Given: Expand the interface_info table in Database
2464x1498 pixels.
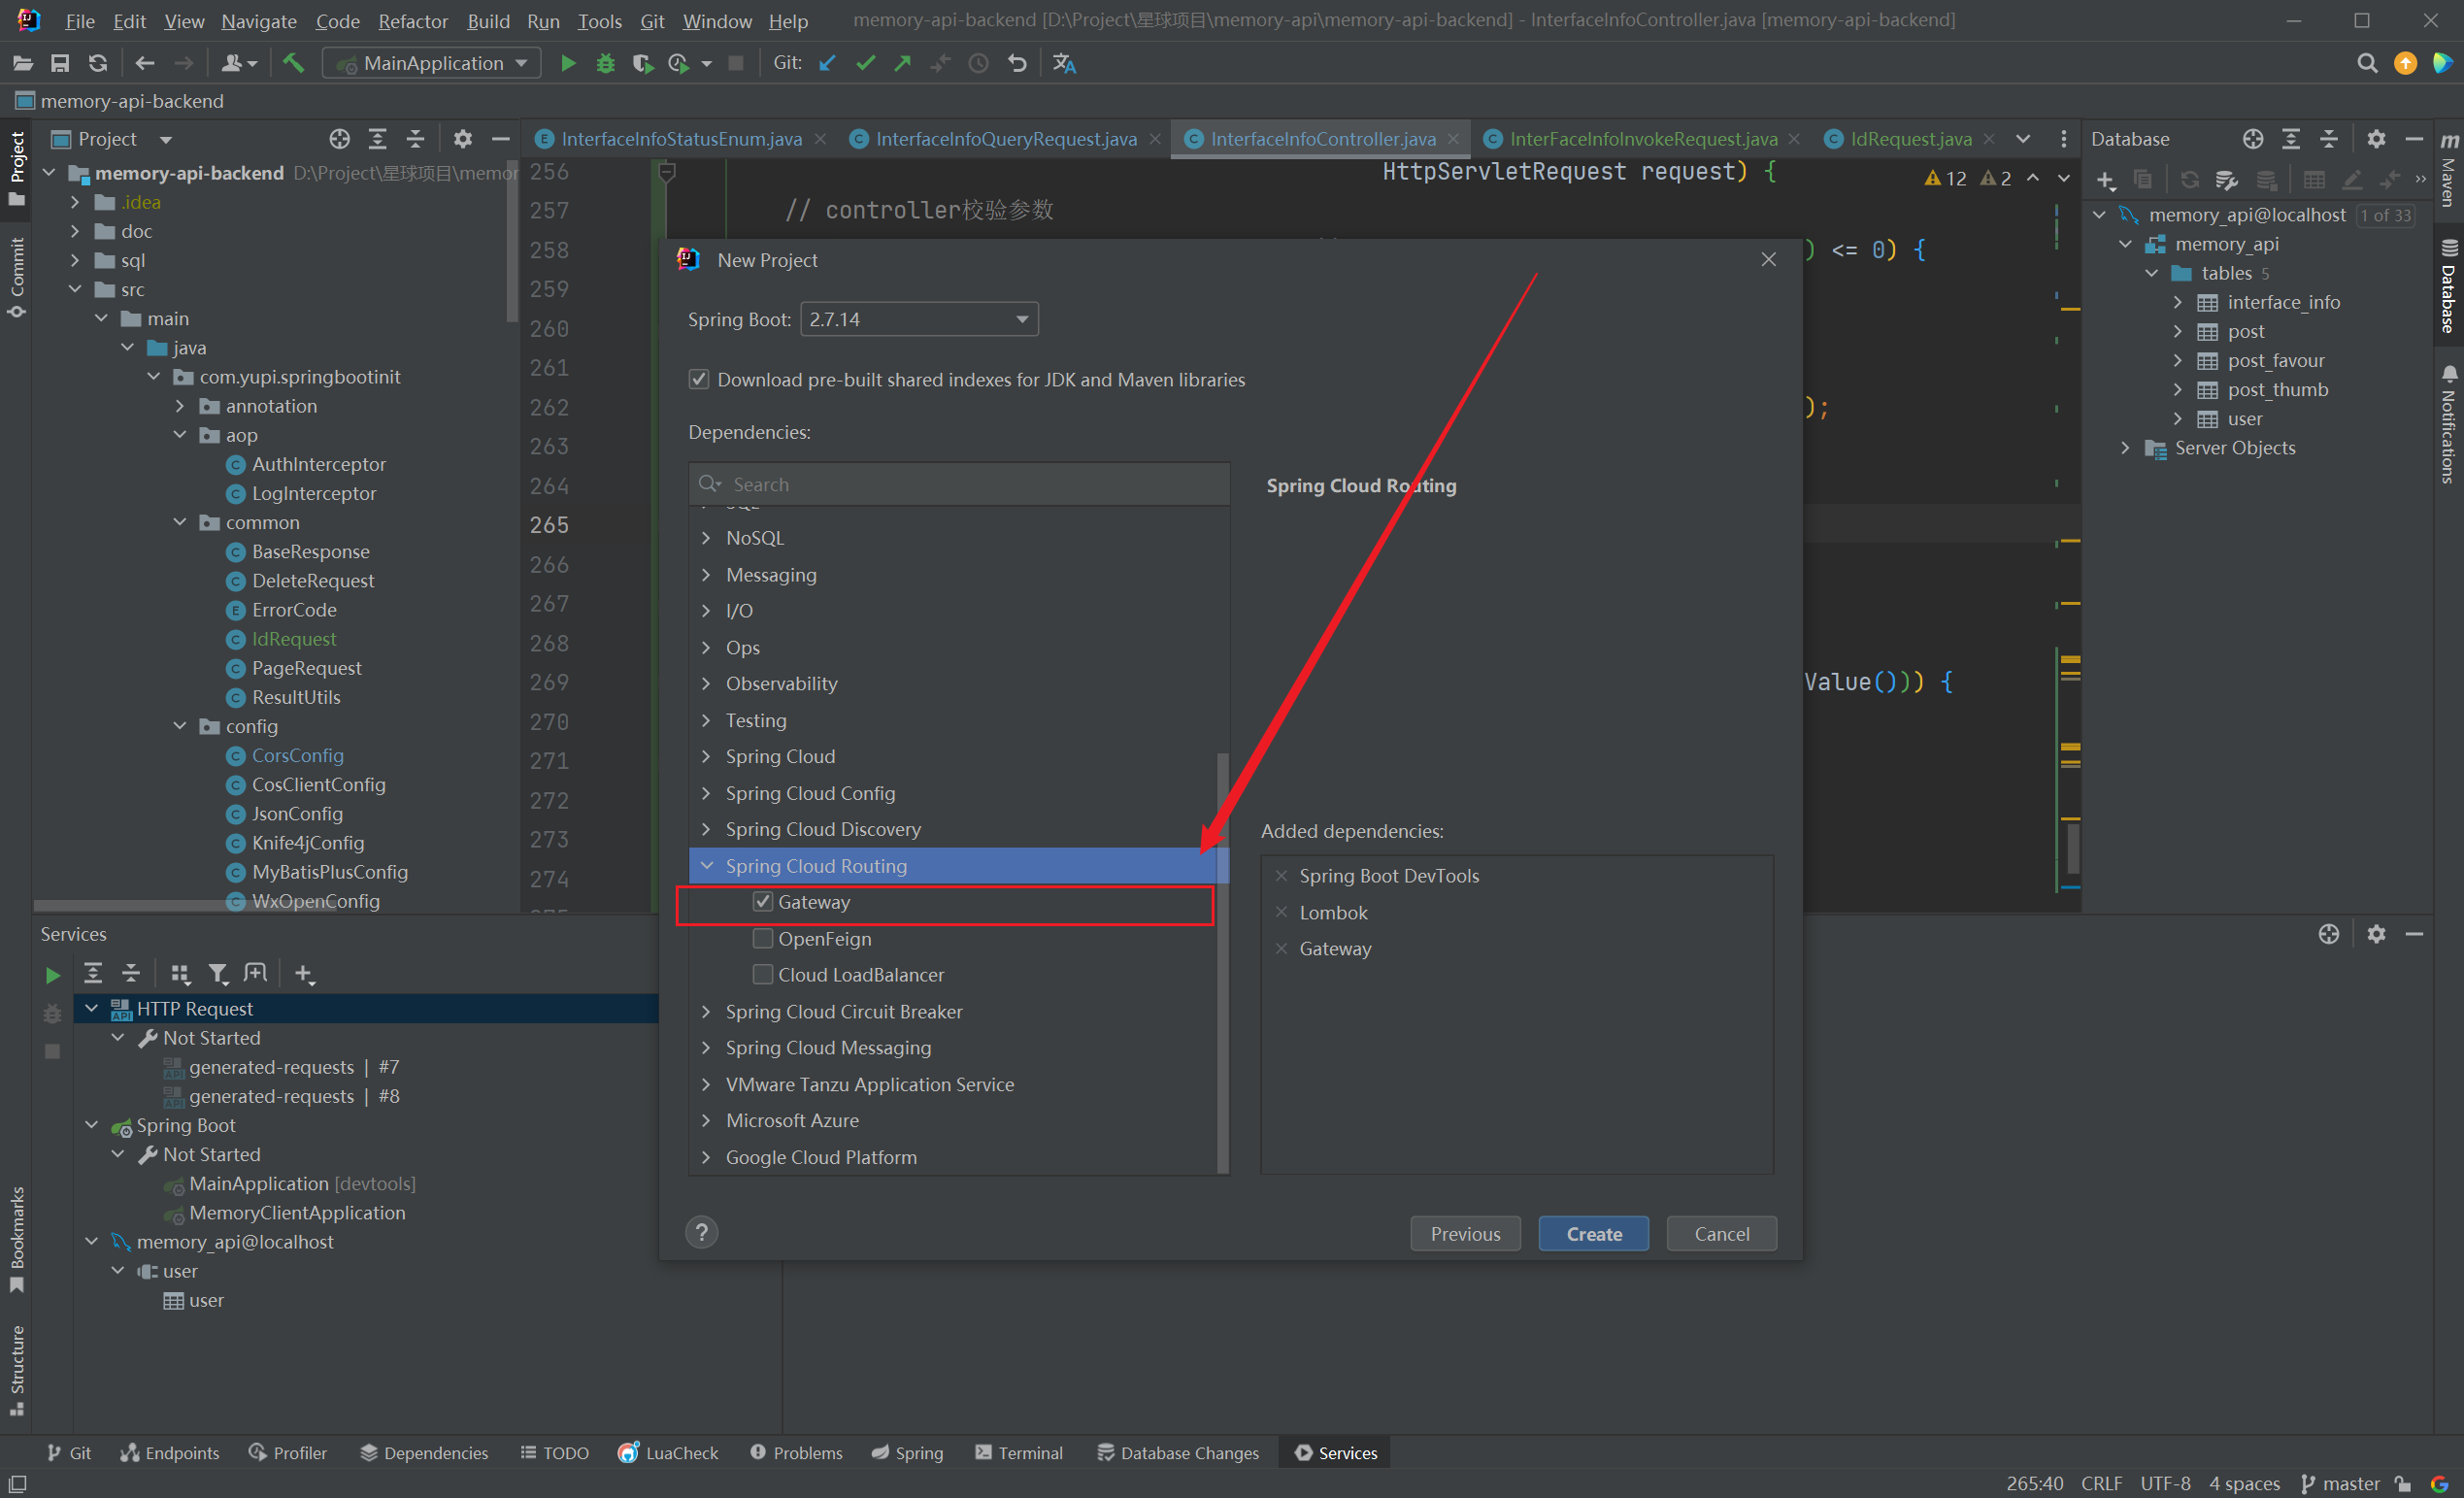Looking at the screenshot, I should [2178, 303].
